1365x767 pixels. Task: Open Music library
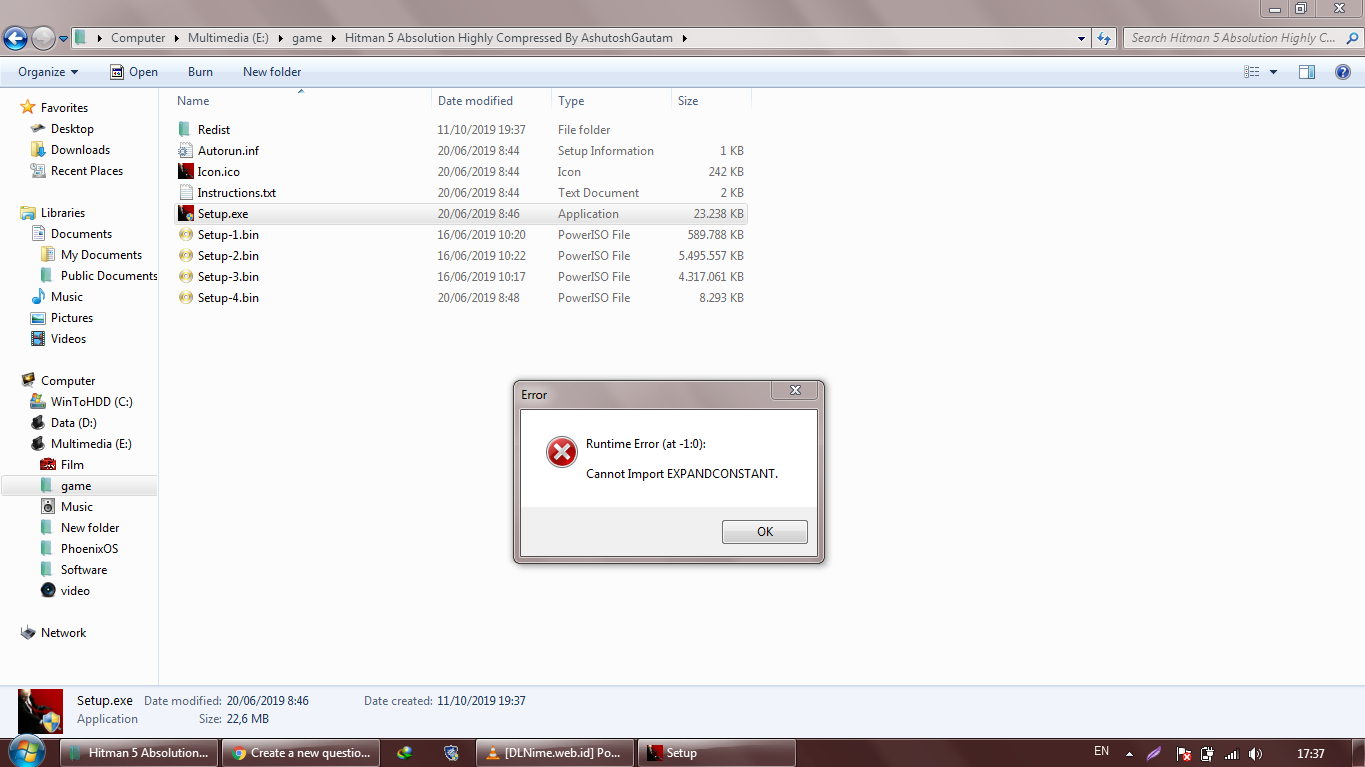67,297
